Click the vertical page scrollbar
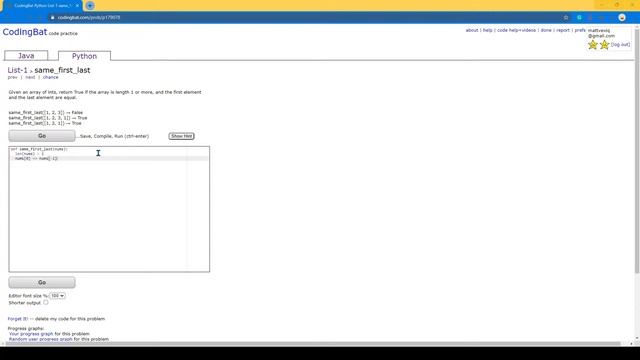 [637, 151]
